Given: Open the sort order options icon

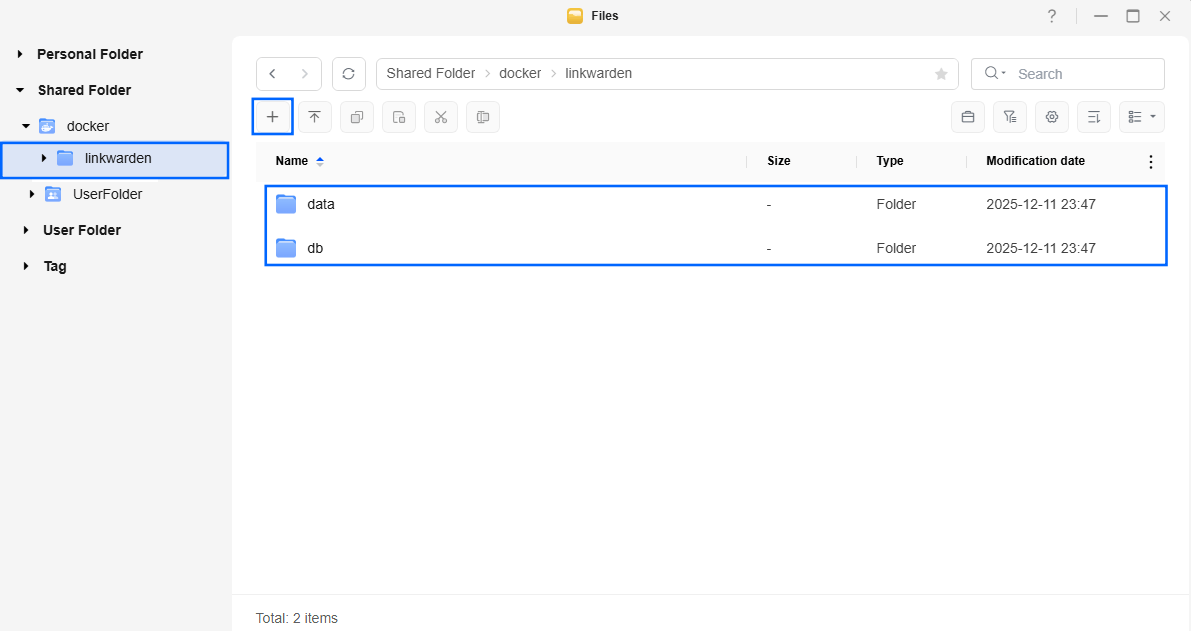Looking at the screenshot, I should pos(1093,117).
